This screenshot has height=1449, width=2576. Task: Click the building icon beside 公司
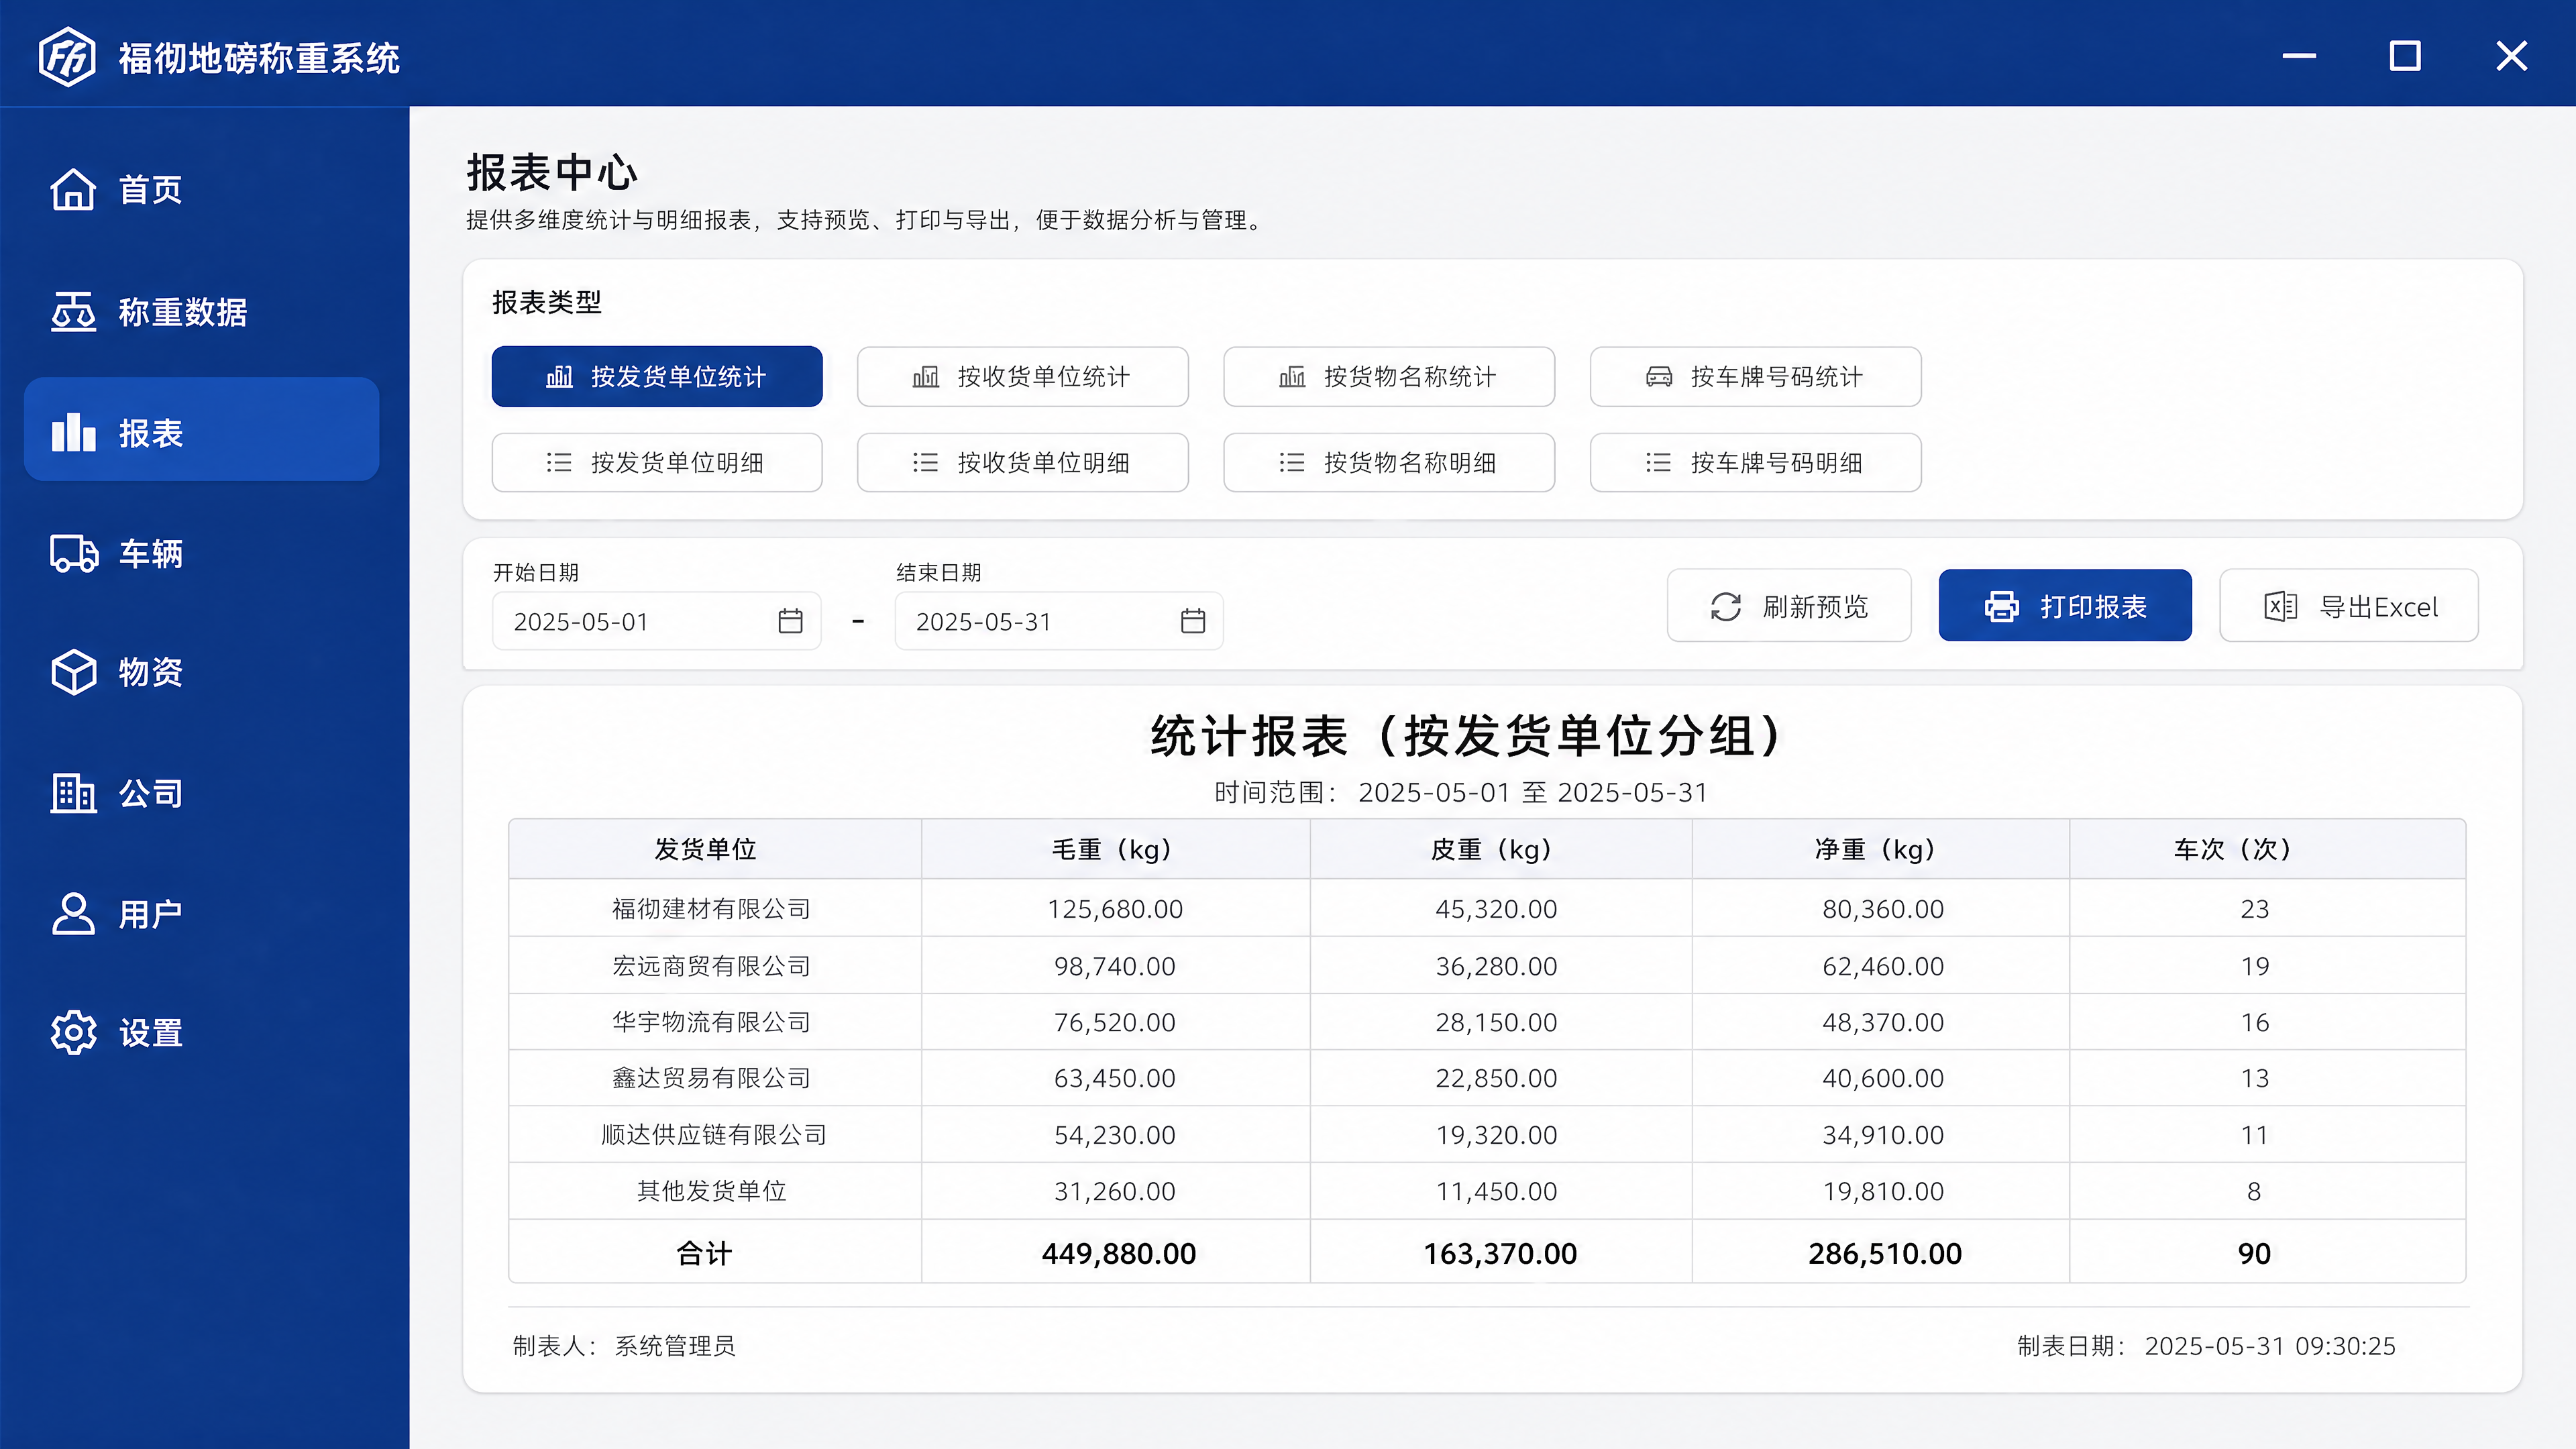73,793
